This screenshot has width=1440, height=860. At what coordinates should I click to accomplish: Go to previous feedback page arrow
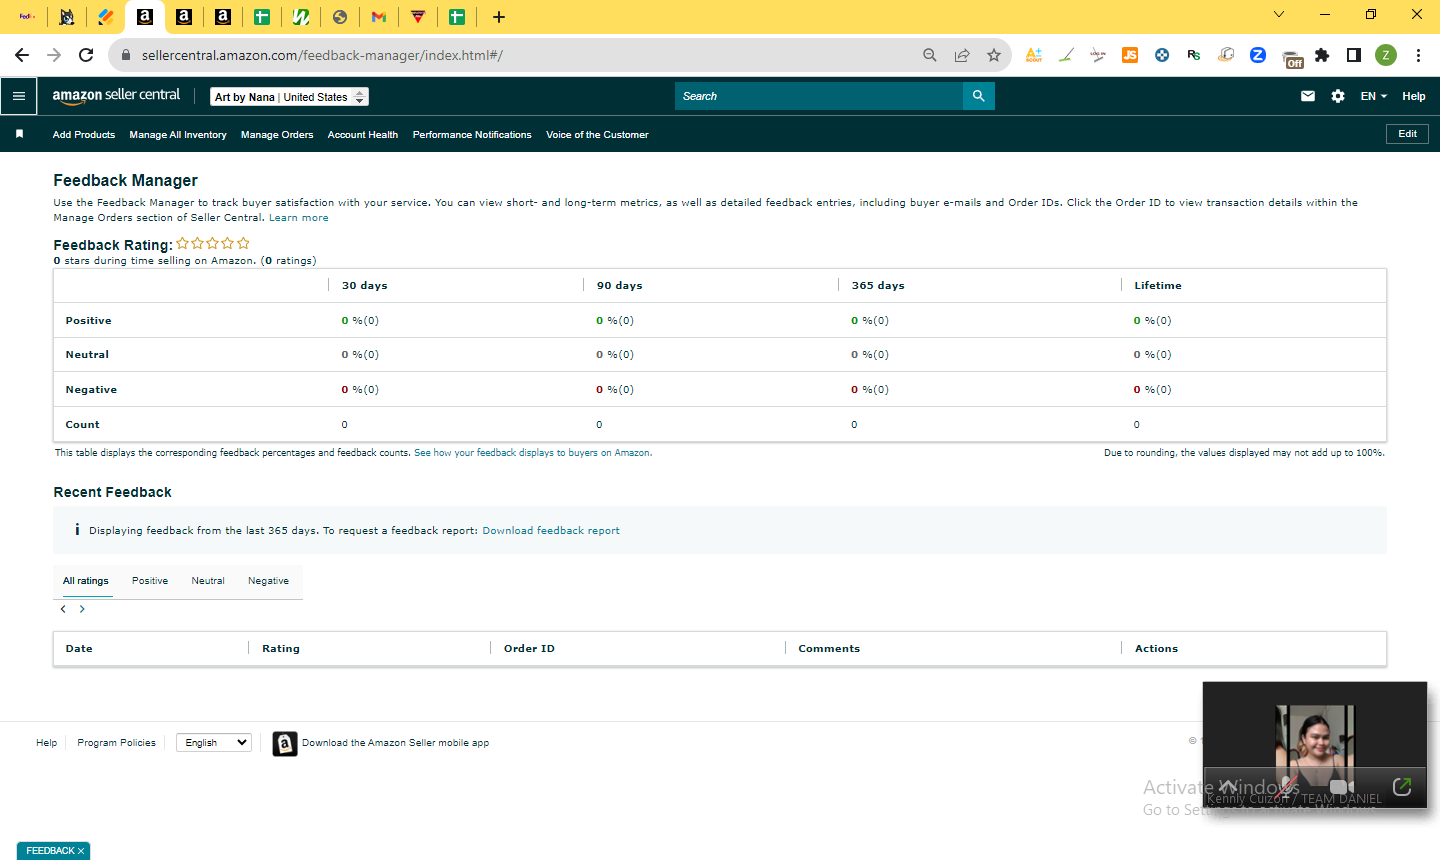pyautogui.click(x=63, y=609)
